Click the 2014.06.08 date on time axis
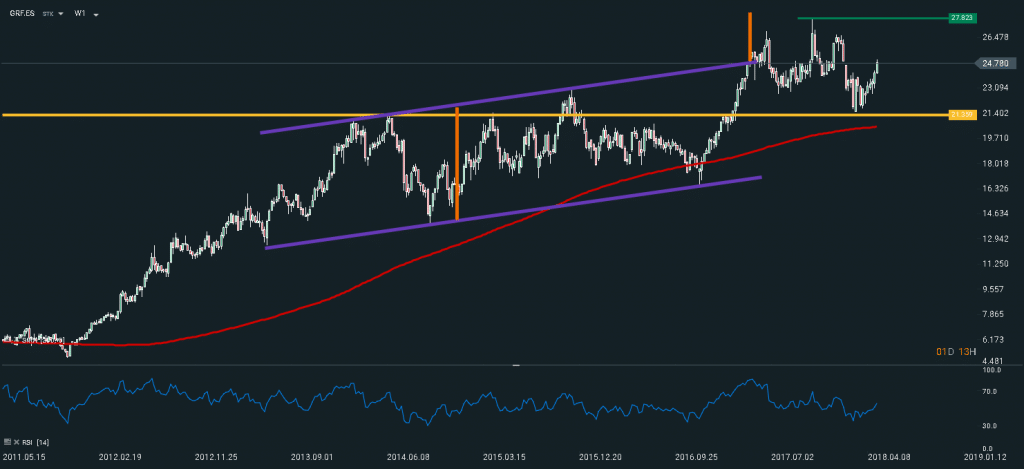This screenshot has width=1024, height=469. pos(407,456)
